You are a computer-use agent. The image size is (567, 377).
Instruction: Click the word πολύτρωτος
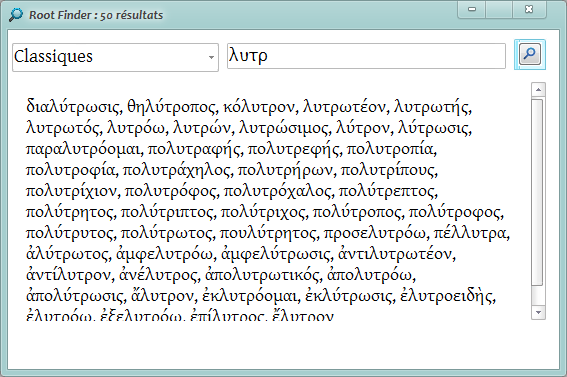pos(166,233)
